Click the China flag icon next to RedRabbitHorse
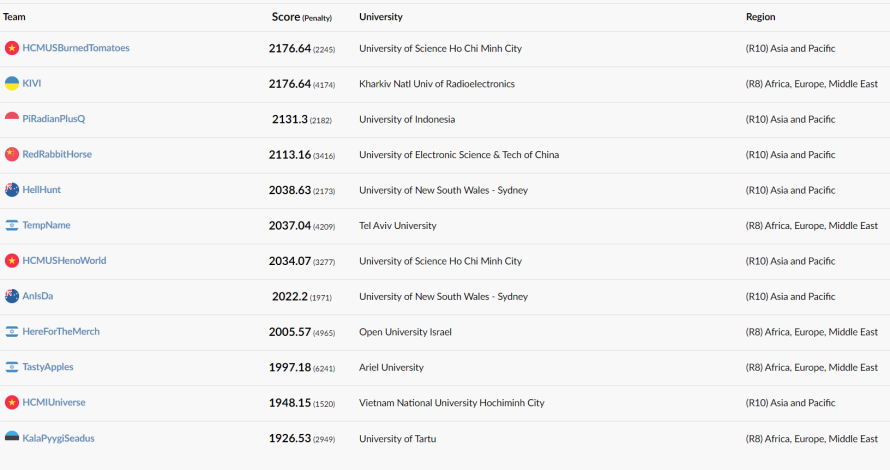Viewport: 890px width, 470px height. [x=12, y=154]
